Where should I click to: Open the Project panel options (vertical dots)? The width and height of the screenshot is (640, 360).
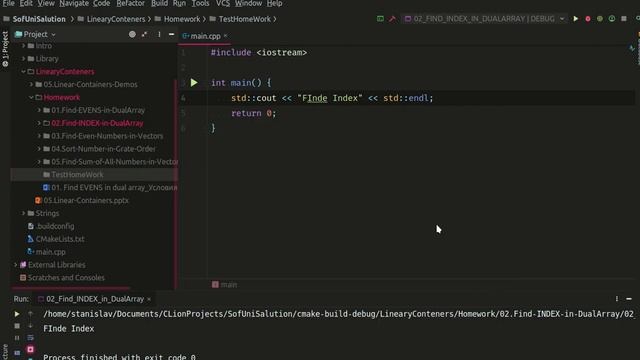pos(159,35)
